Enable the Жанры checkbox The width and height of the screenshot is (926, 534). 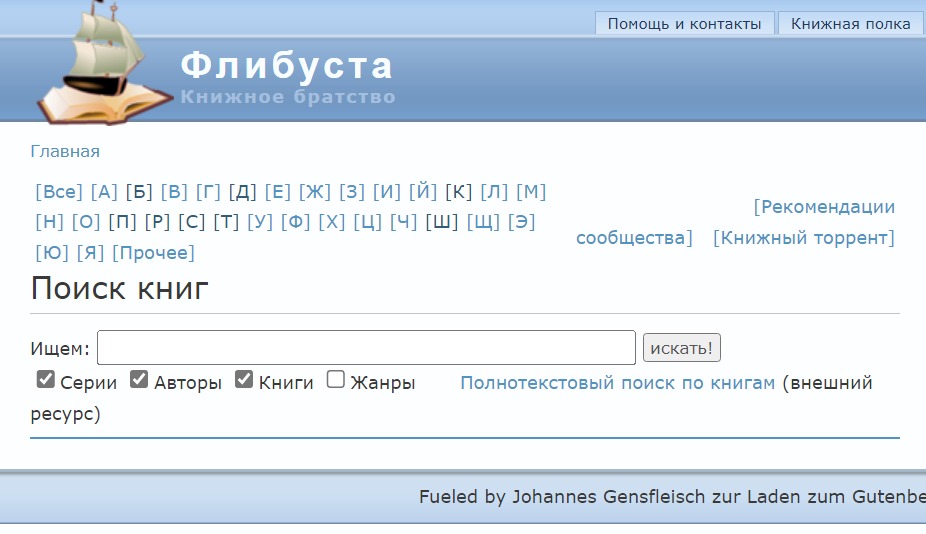(335, 379)
